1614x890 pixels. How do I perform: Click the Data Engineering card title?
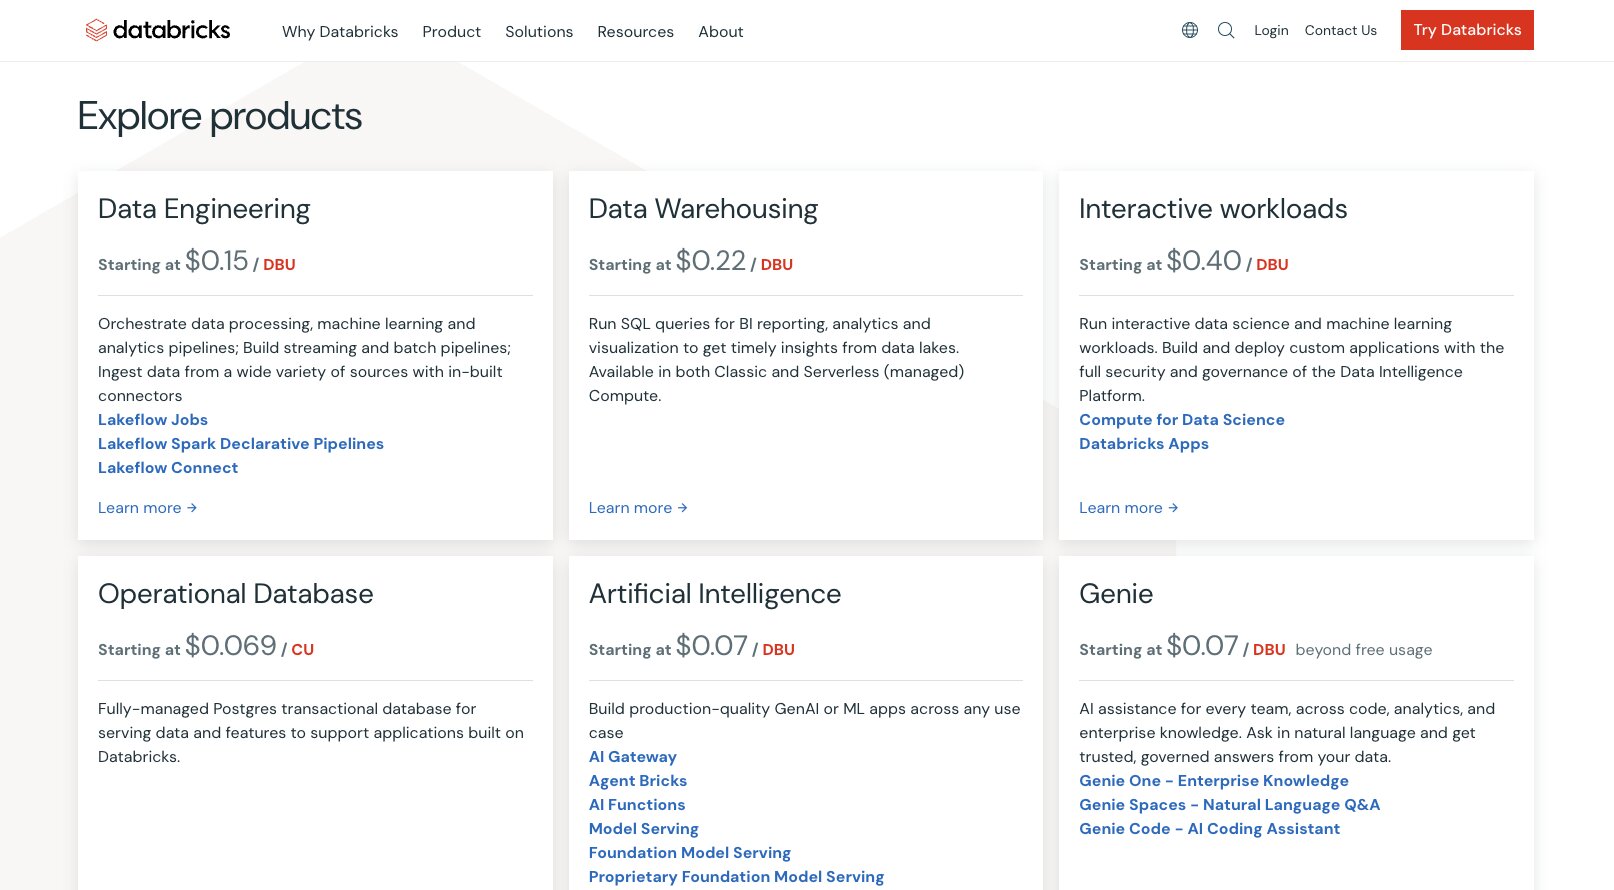(x=204, y=209)
